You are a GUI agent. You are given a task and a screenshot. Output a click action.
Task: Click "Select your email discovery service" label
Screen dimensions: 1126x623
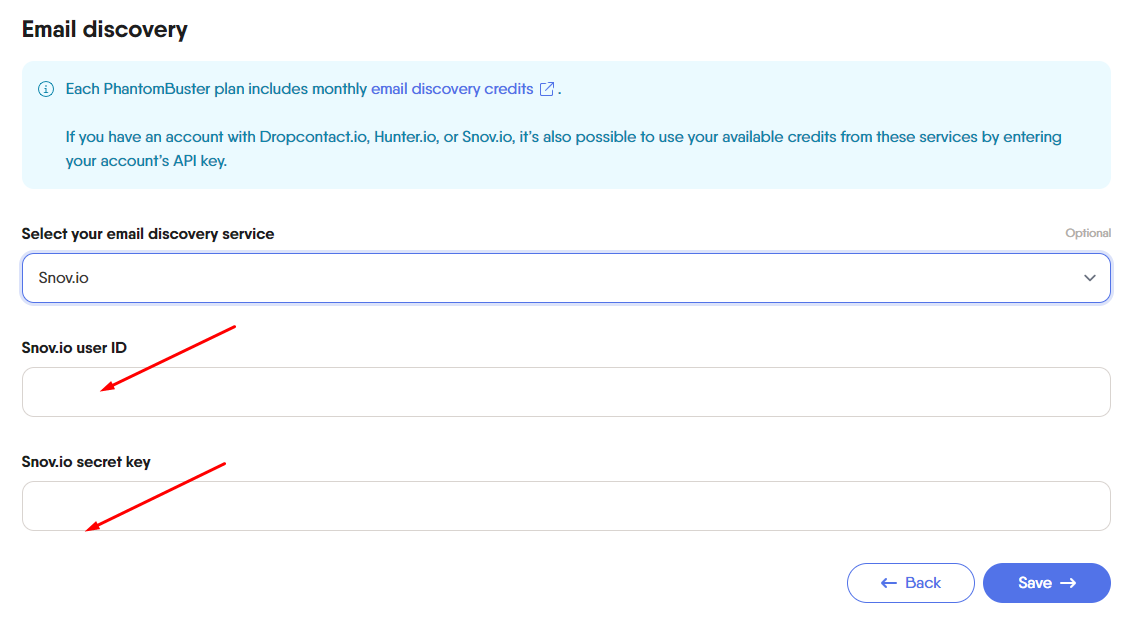click(x=148, y=234)
